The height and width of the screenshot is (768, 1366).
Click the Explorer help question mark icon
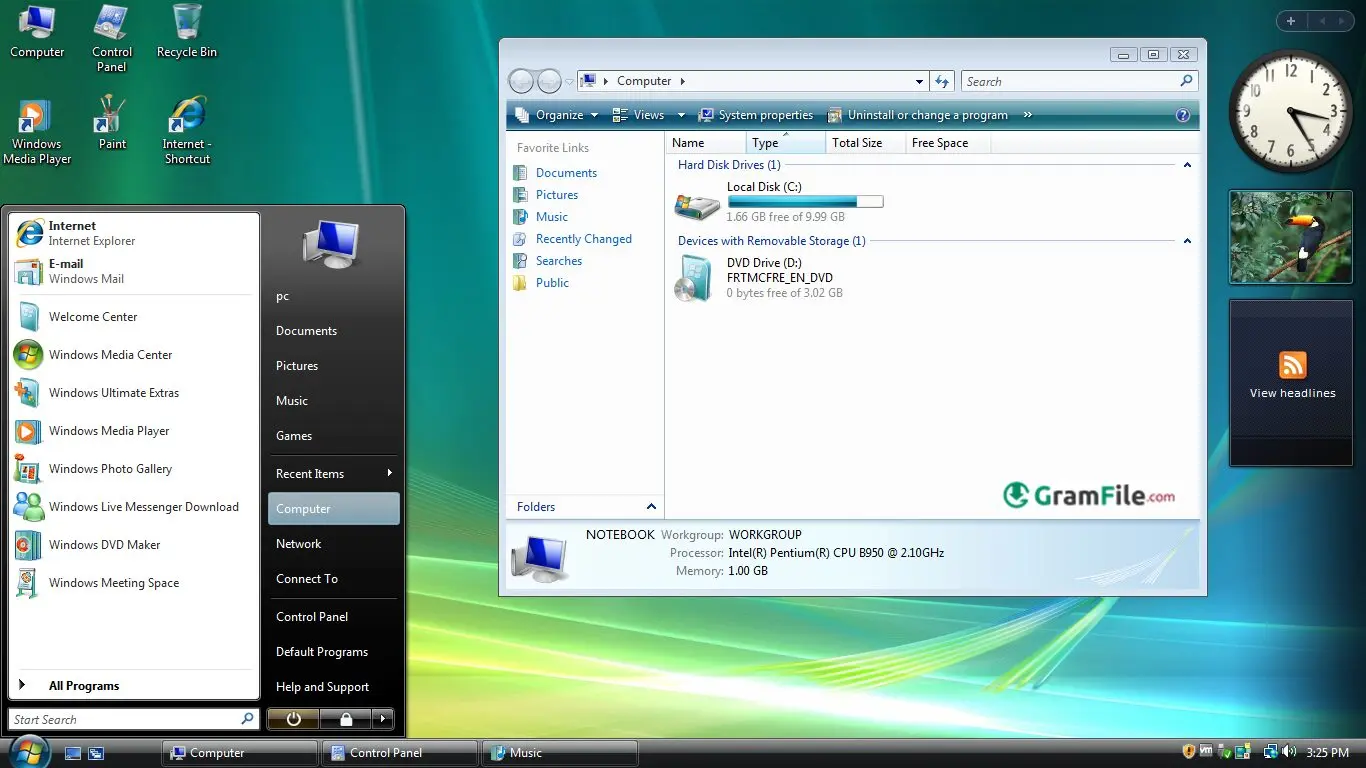[1183, 115]
